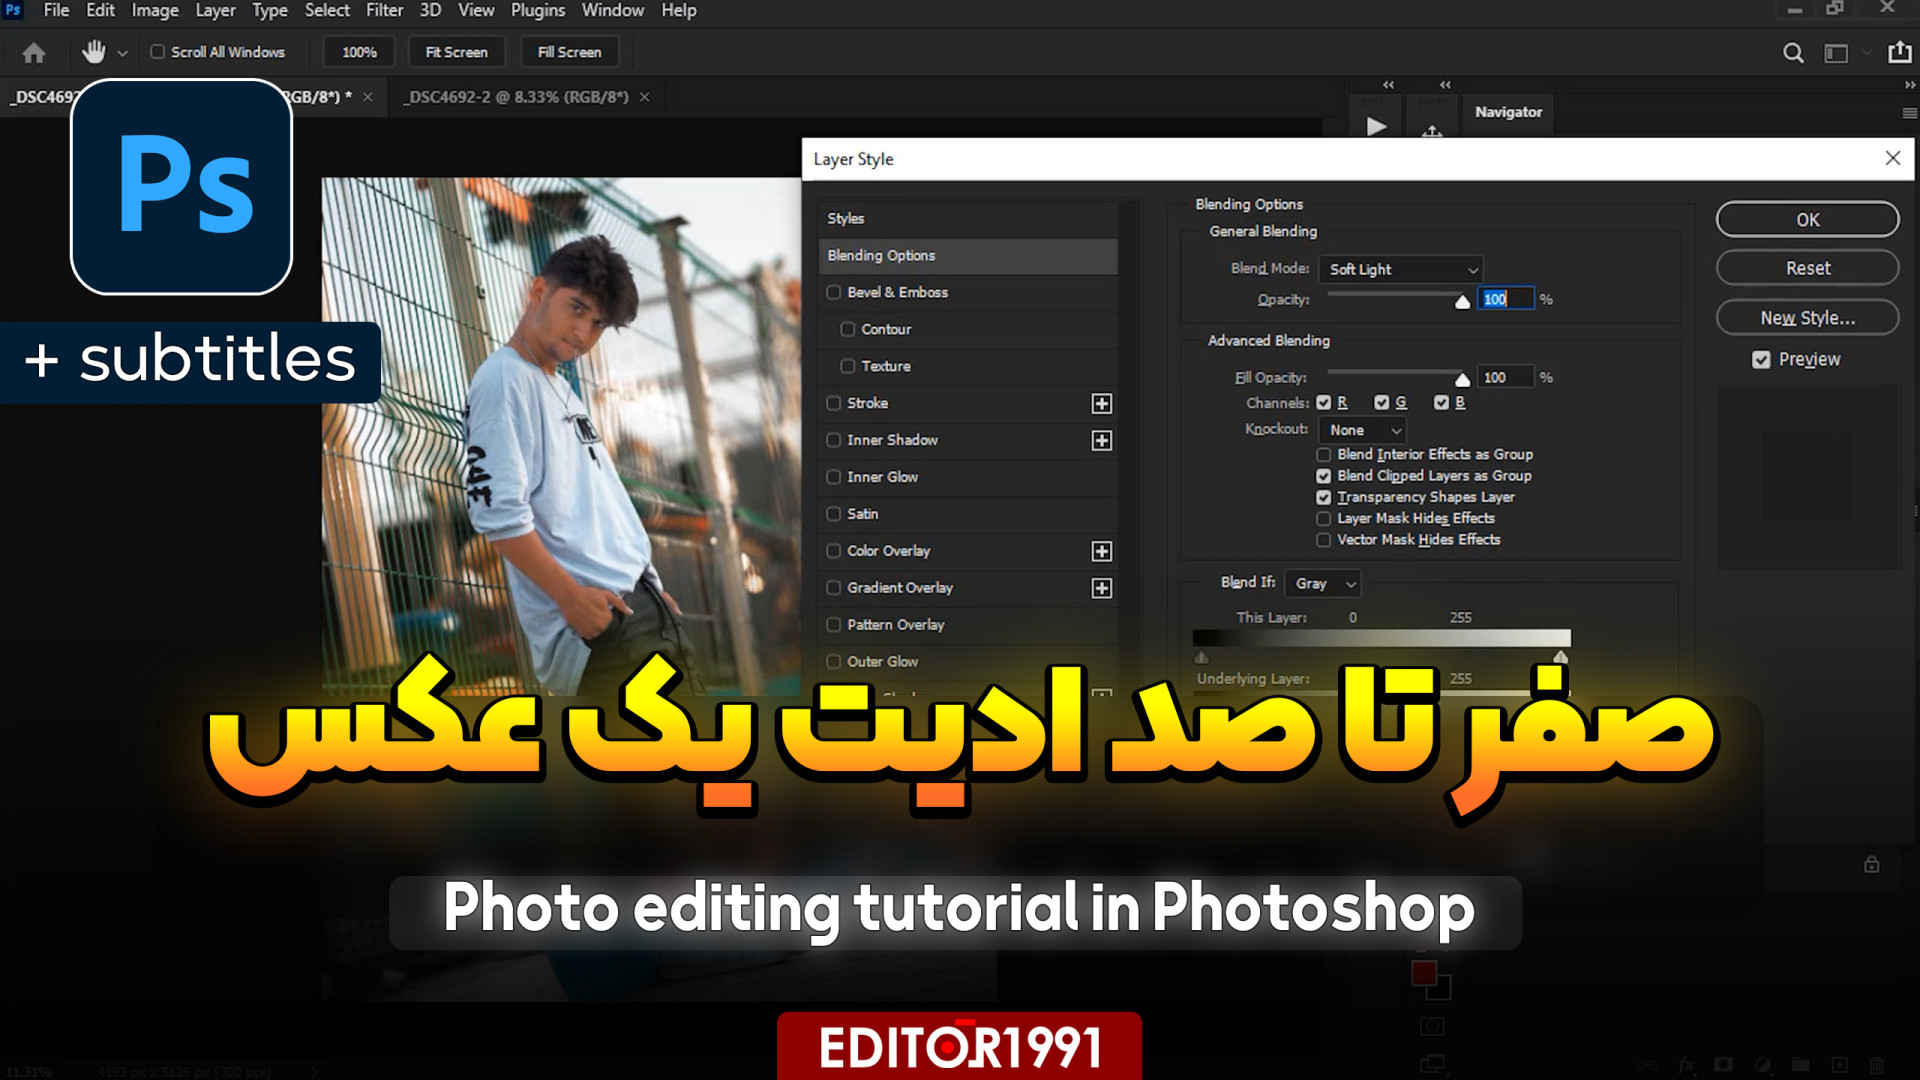Uncheck Blend Clipped Layers as Group
This screenshot has height=1080, width=1920.
coord(1323,476)
